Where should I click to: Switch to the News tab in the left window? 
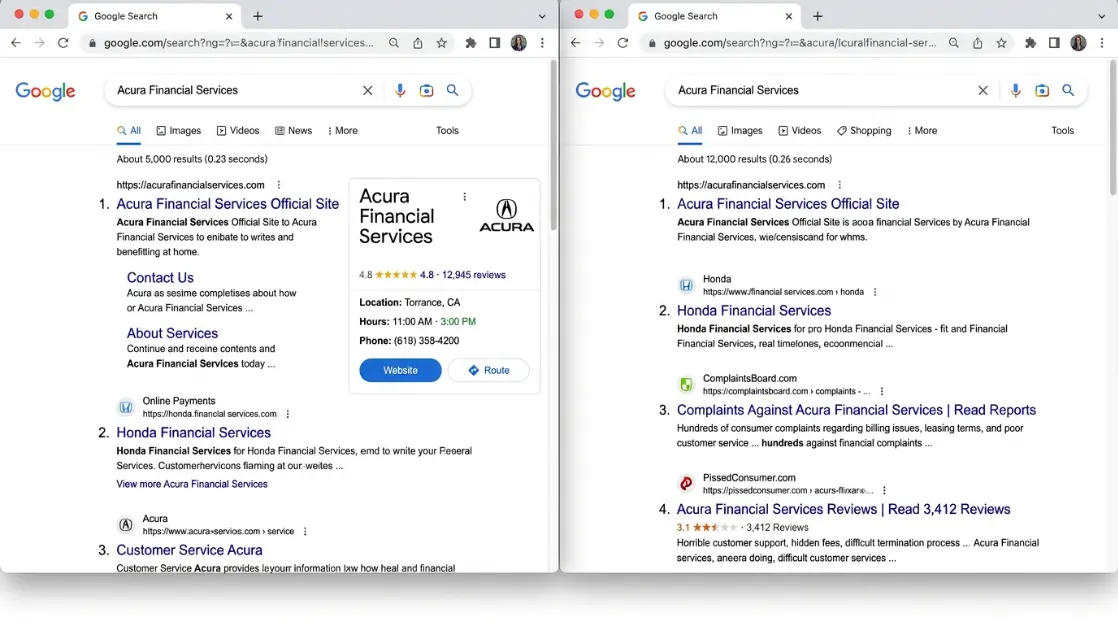pyautogui.click(x=294, y=131)
